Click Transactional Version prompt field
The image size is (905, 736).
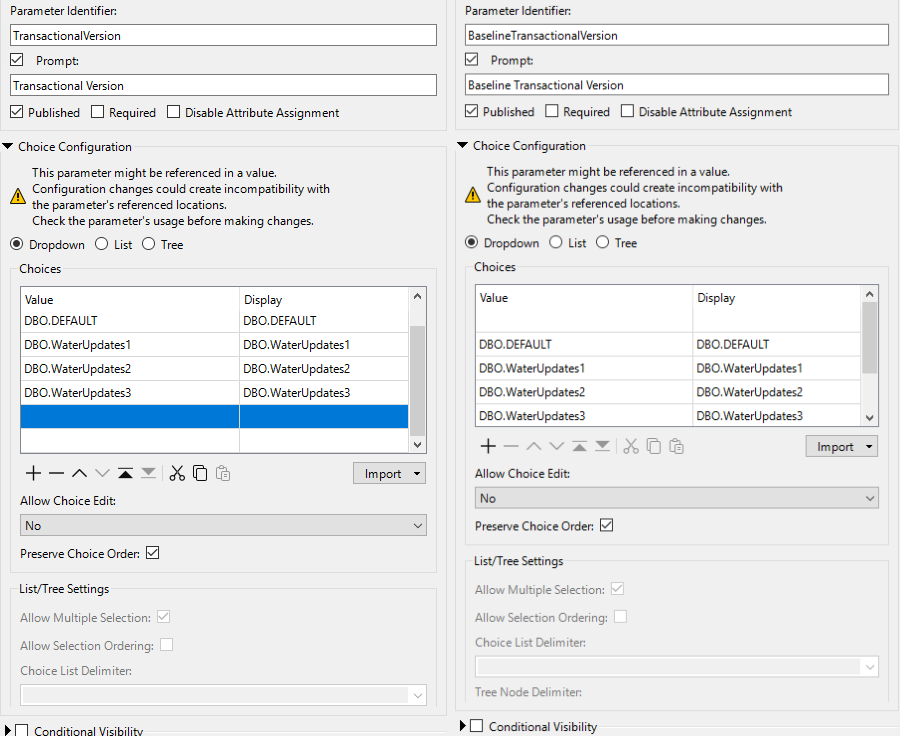223,85
